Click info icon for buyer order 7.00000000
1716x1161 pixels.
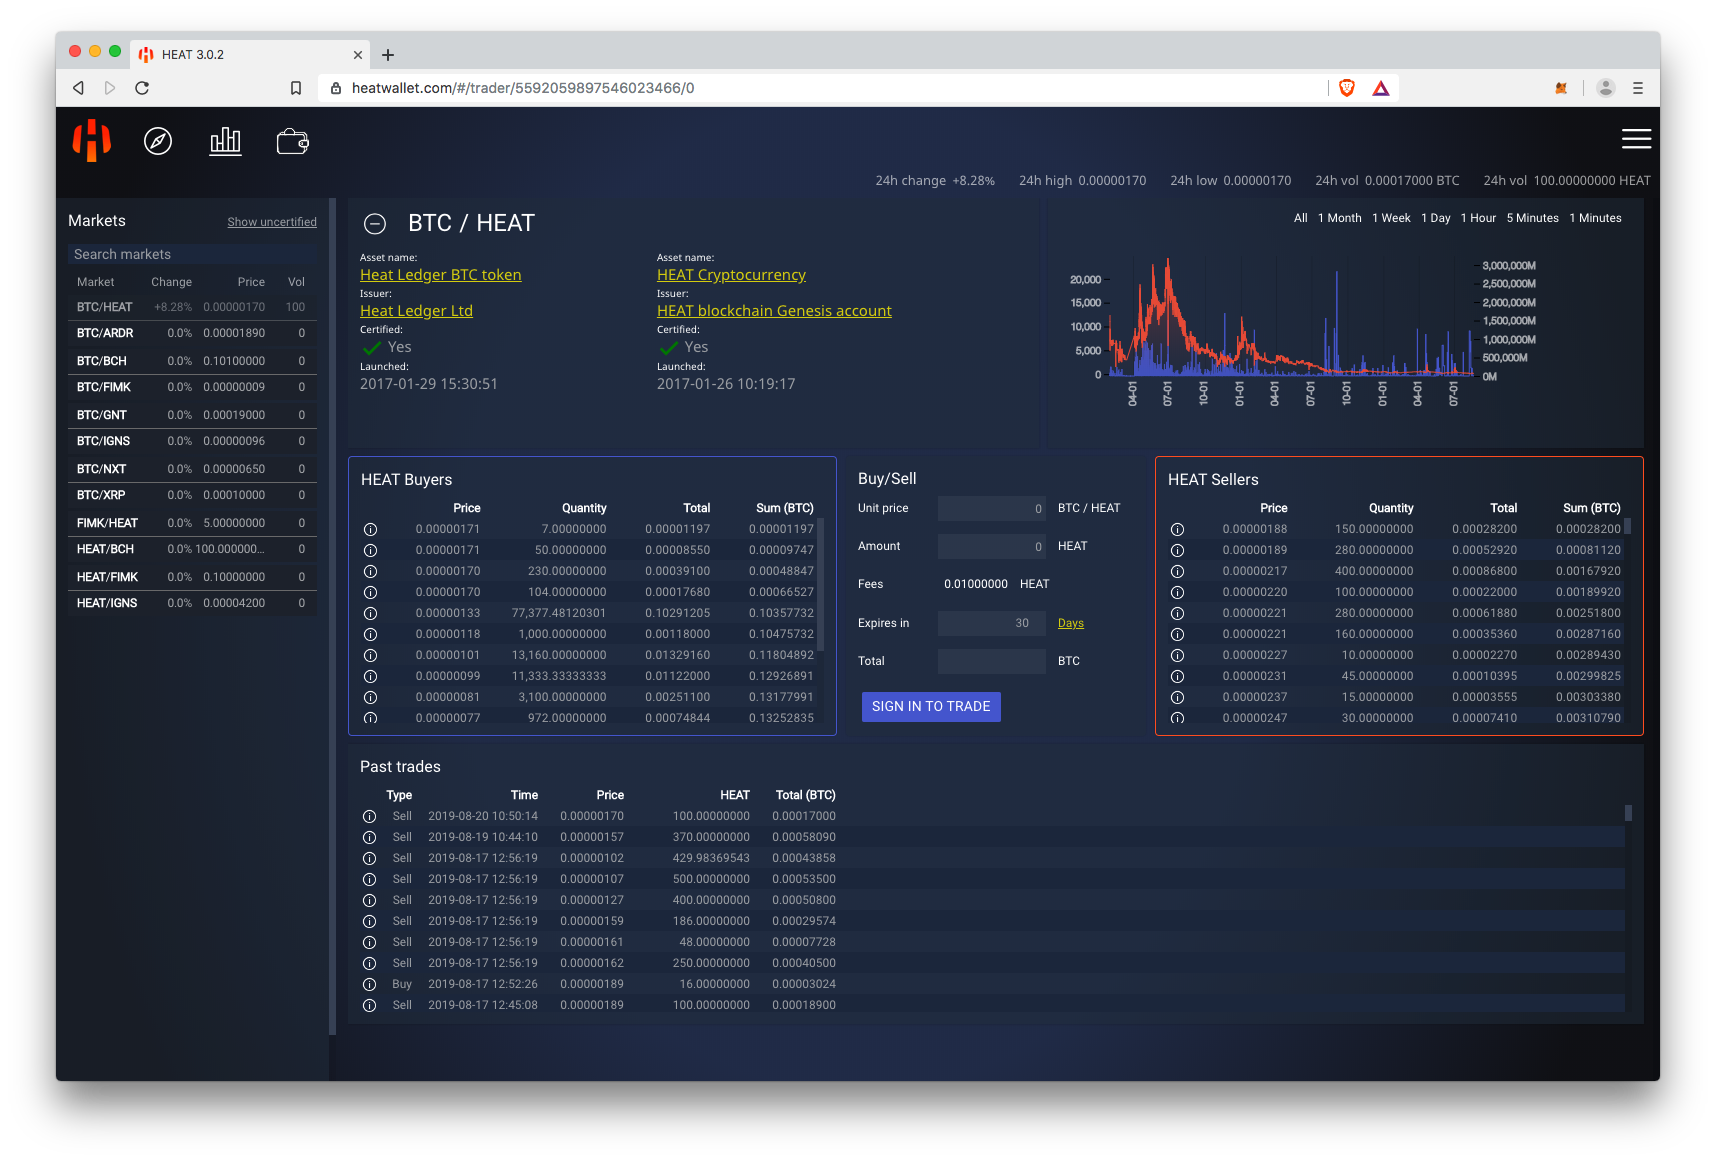pos(370,529)
